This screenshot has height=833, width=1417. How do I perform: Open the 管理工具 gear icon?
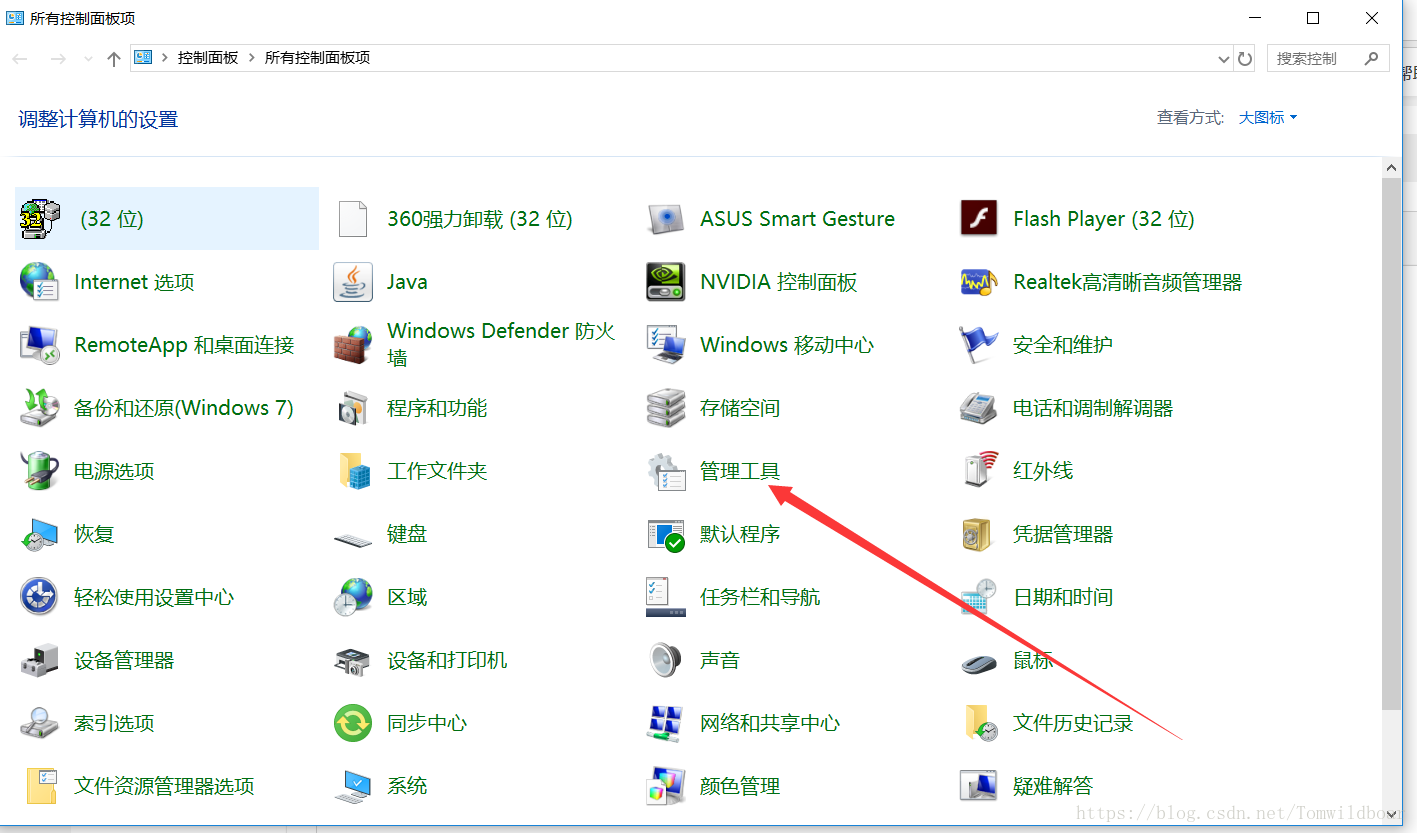click(666, 471)
